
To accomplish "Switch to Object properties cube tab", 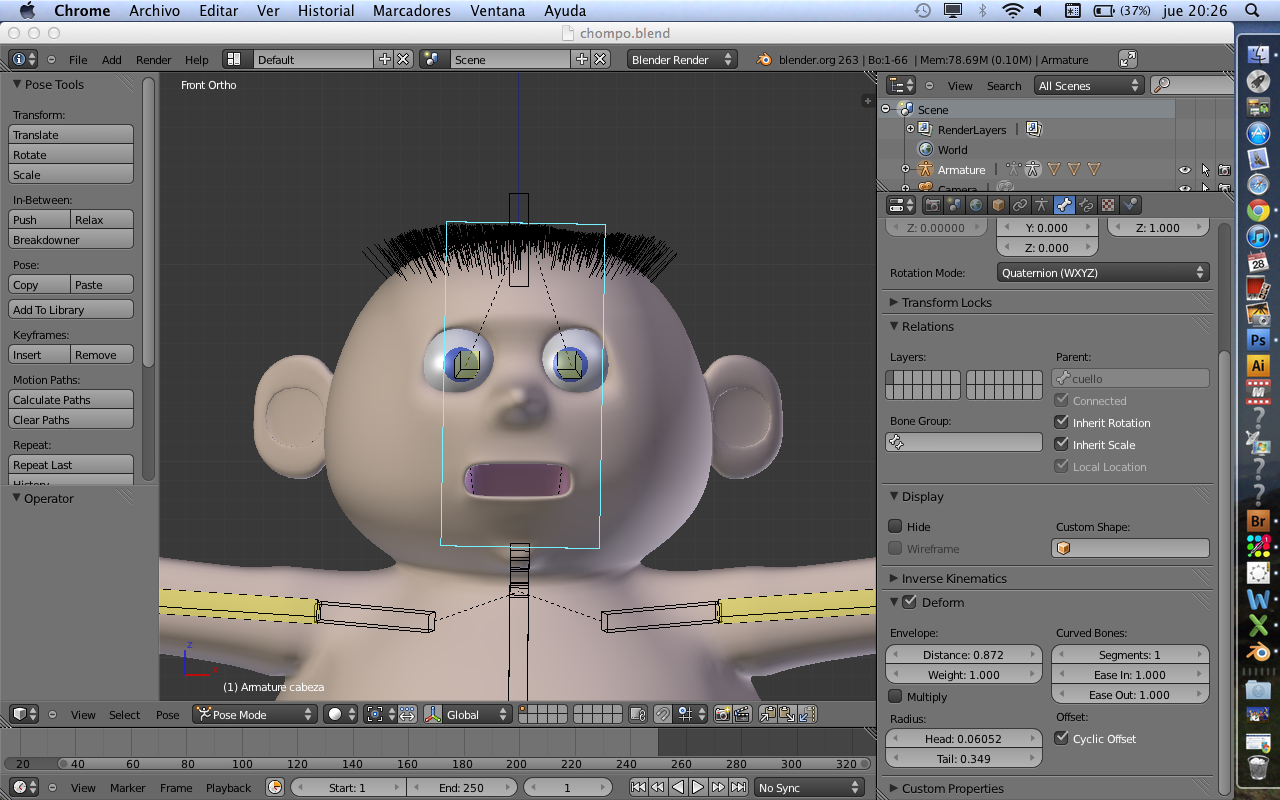I will (998, 205).
